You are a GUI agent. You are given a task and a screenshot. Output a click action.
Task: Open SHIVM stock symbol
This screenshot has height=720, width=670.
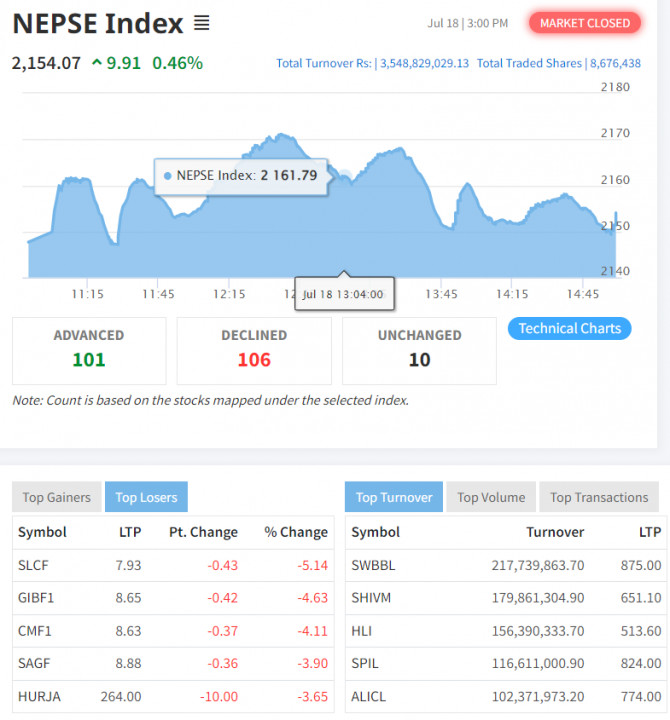[371, 597]
